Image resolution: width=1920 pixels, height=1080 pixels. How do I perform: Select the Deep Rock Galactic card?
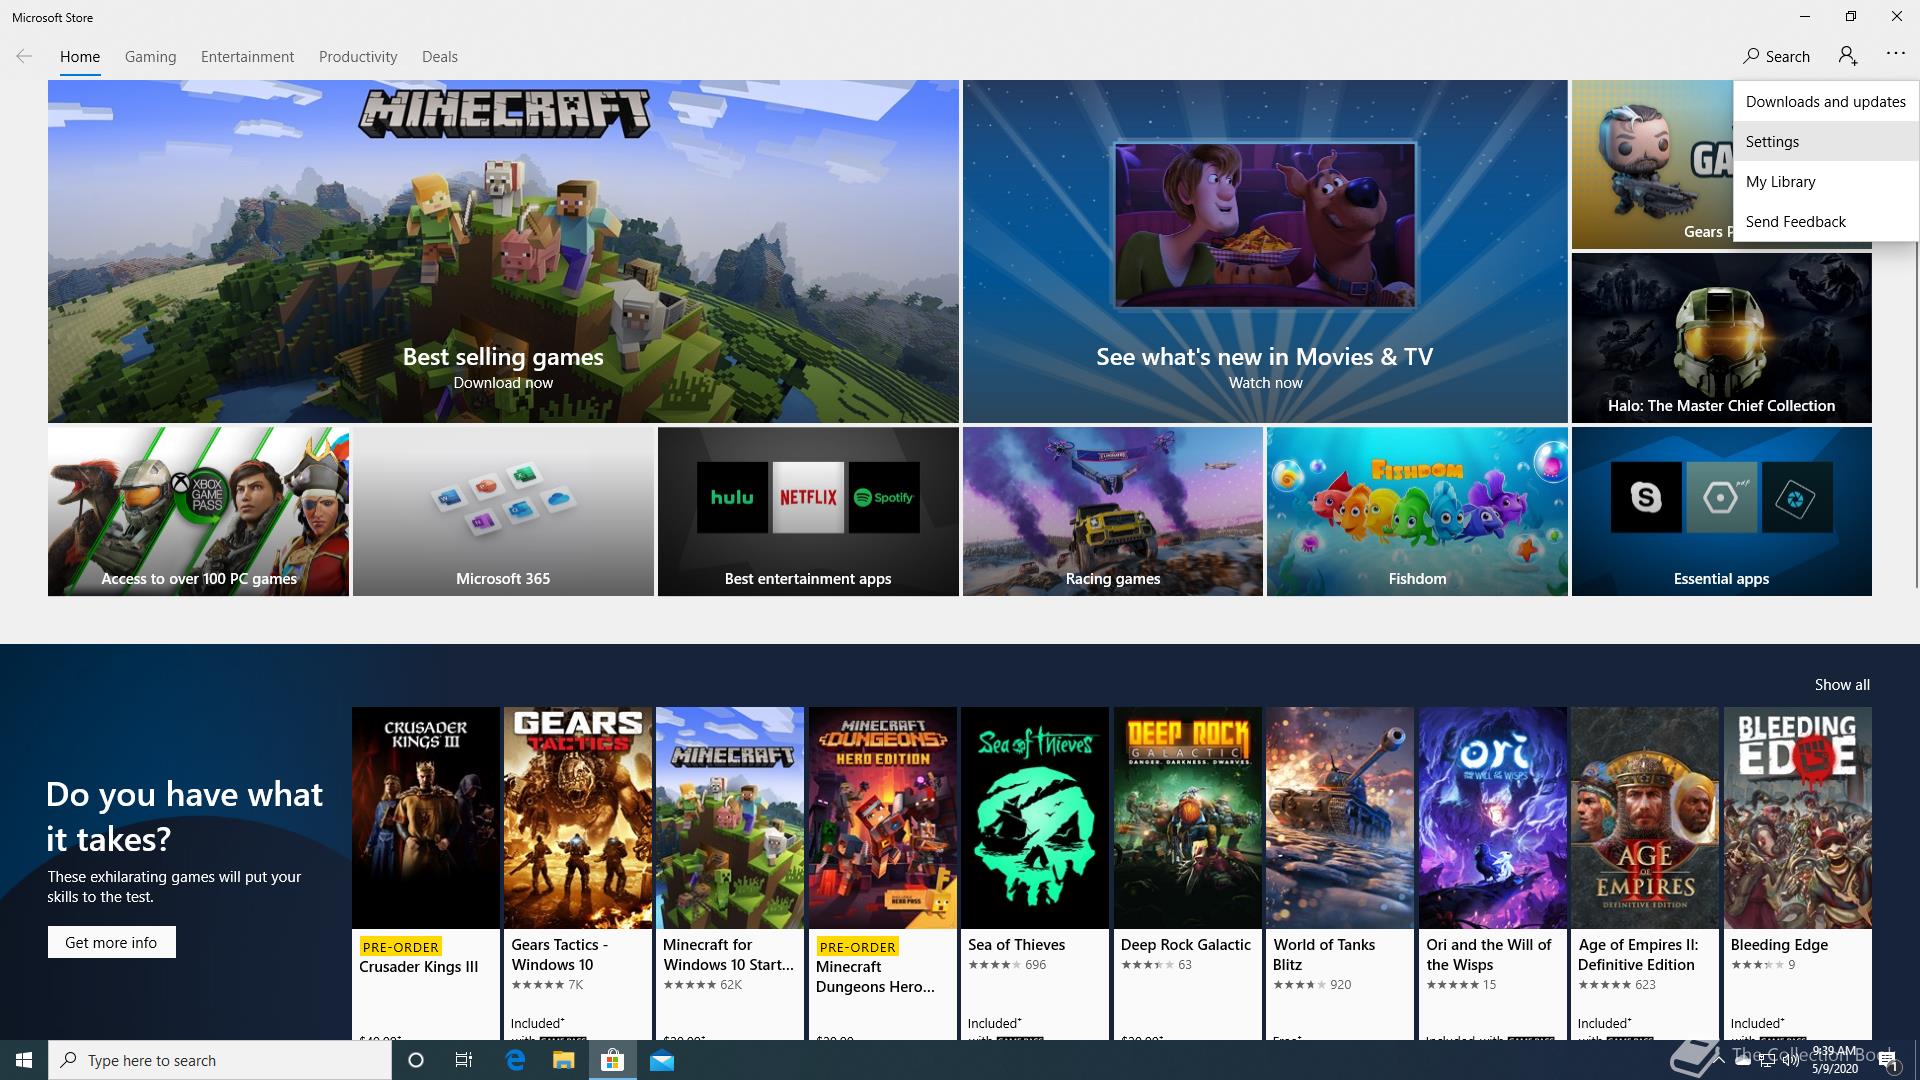(1188, 873)
